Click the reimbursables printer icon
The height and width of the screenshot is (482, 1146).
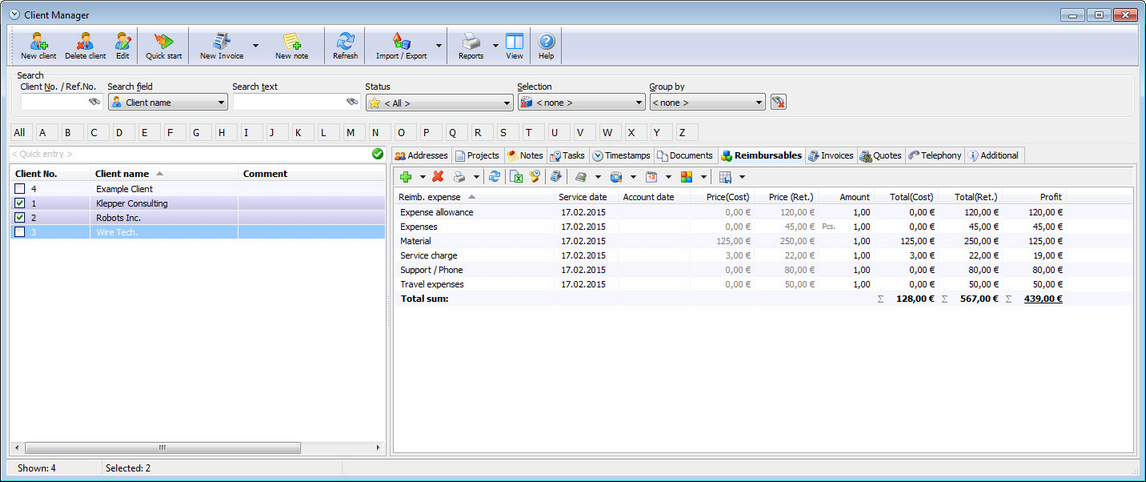[460, 176]
